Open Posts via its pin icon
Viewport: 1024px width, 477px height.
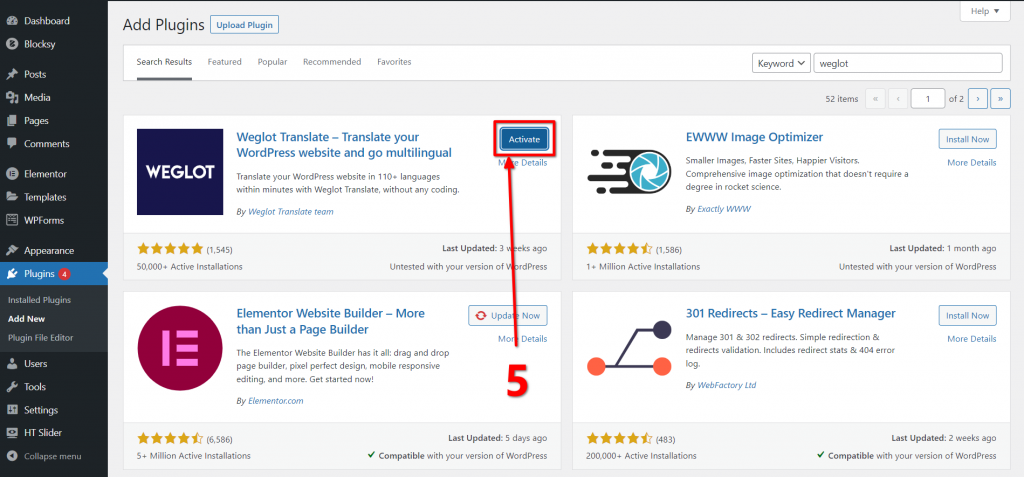(x=12, y=74)
